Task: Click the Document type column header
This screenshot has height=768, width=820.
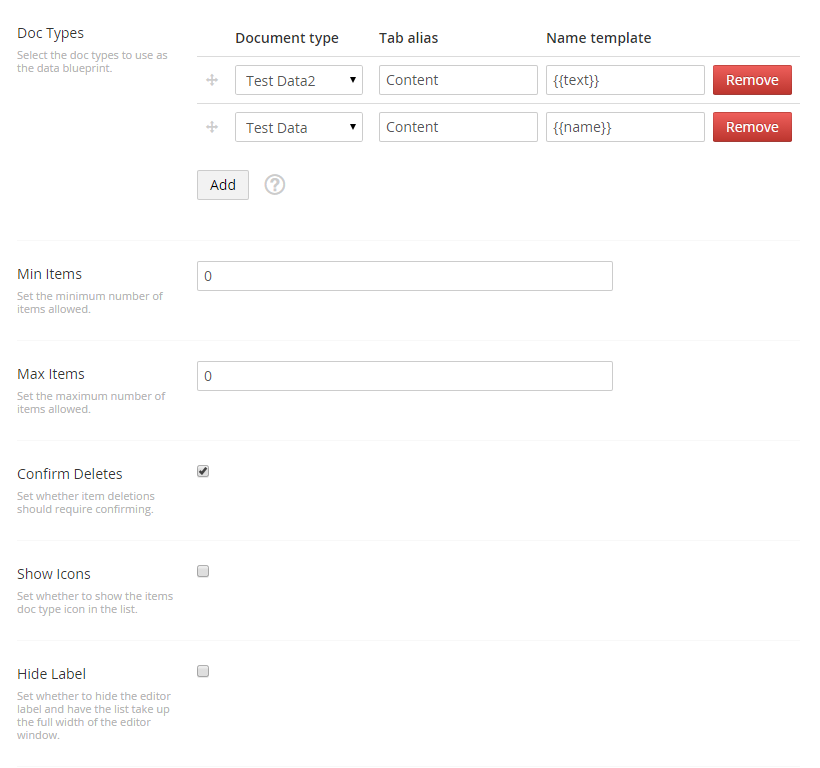Action: pyautogui.click(x=287, y=38)
